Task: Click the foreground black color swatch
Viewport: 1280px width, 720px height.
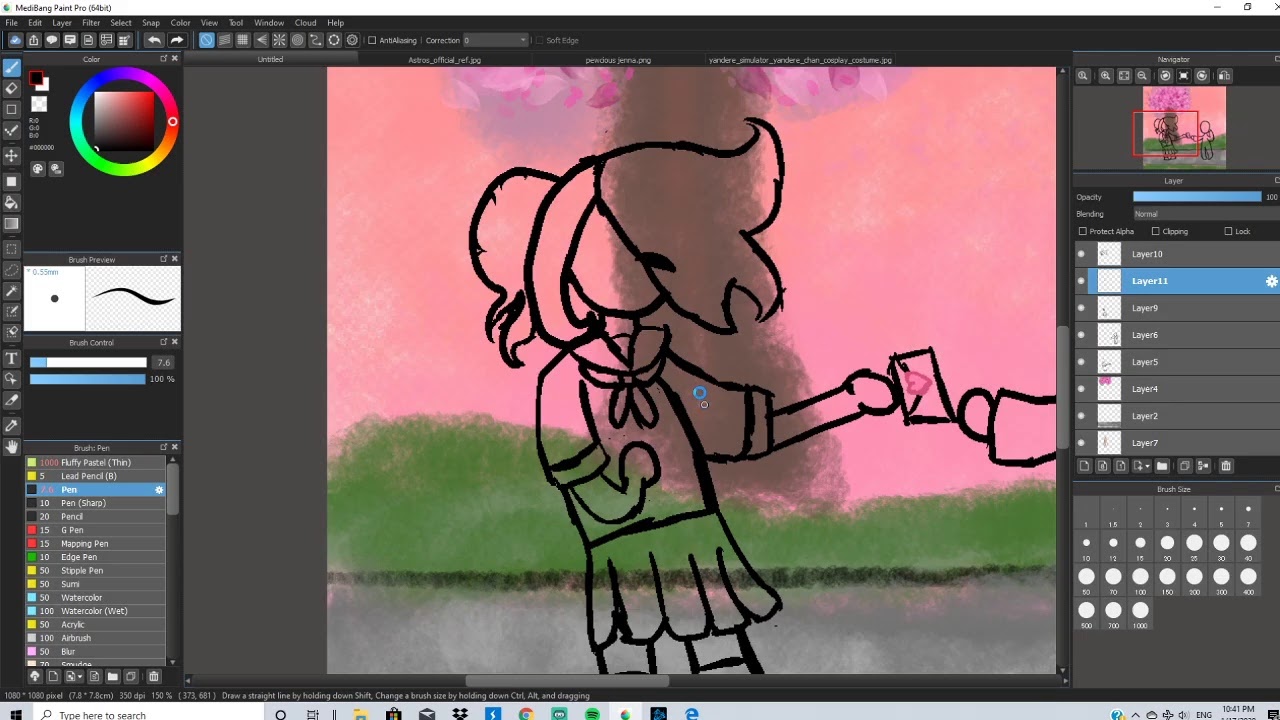Action: coord(36,78)
